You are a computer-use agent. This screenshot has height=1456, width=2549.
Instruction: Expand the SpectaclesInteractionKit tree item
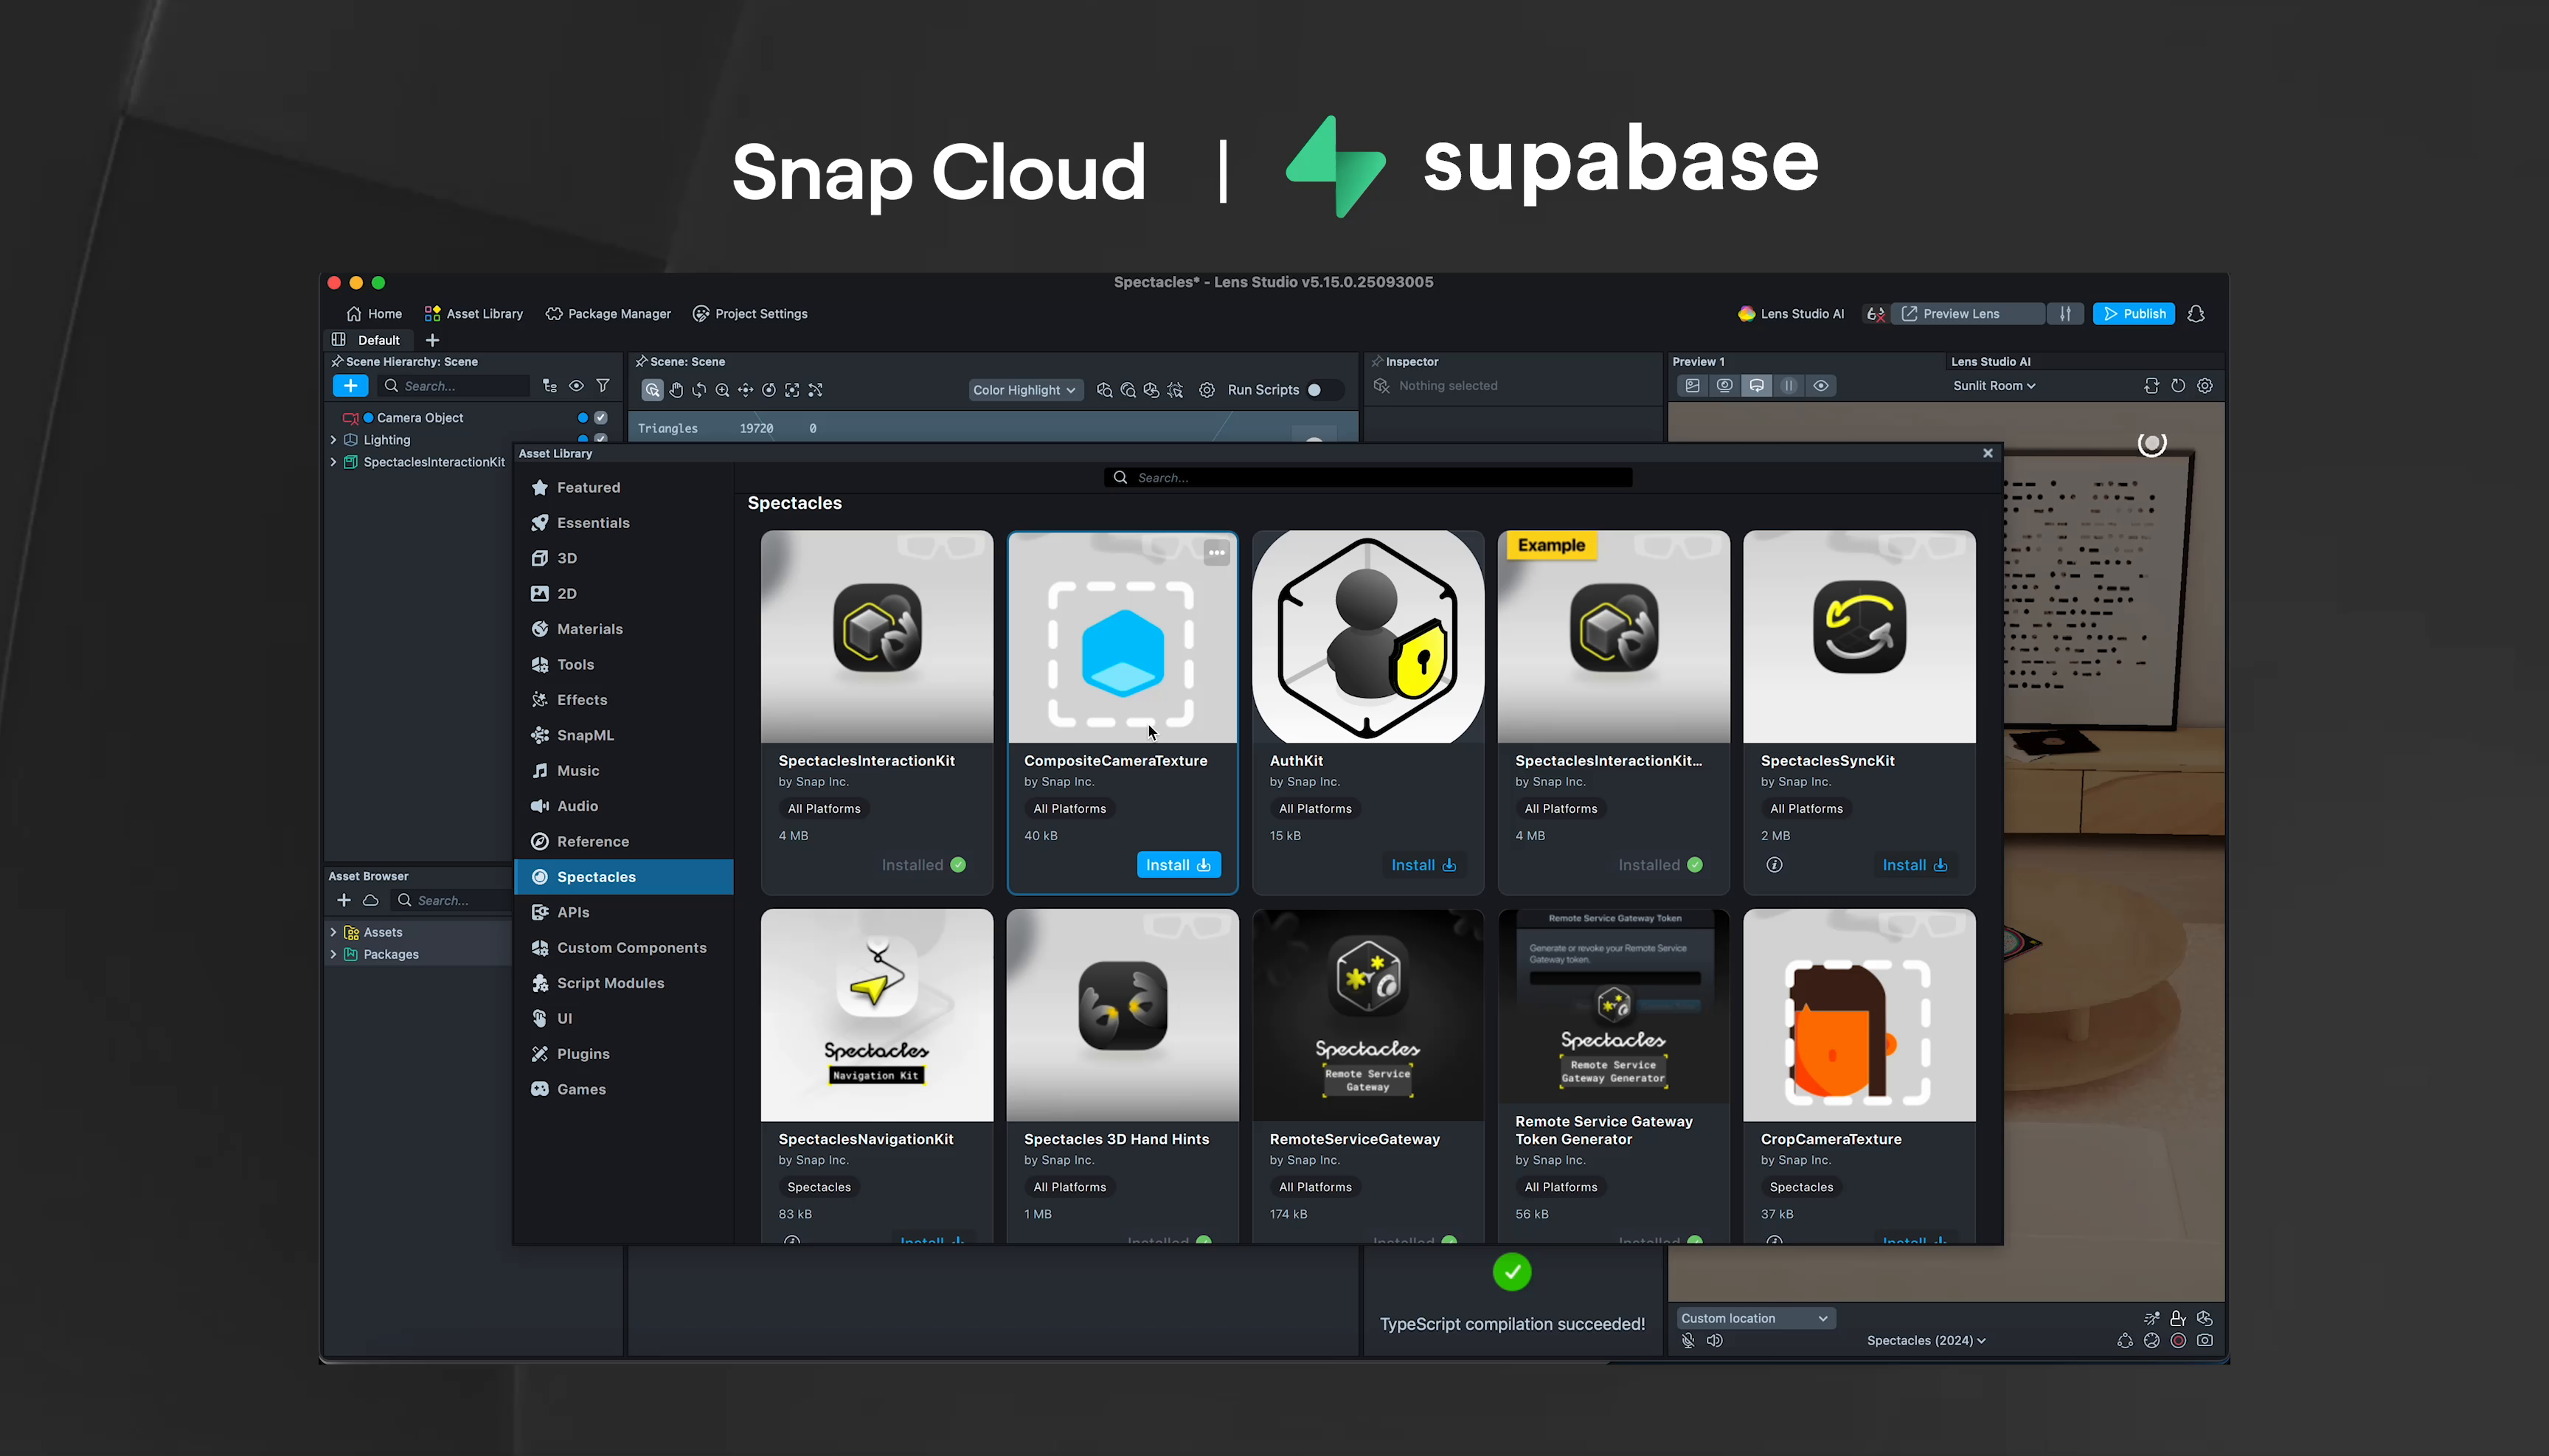pos(333,462)
